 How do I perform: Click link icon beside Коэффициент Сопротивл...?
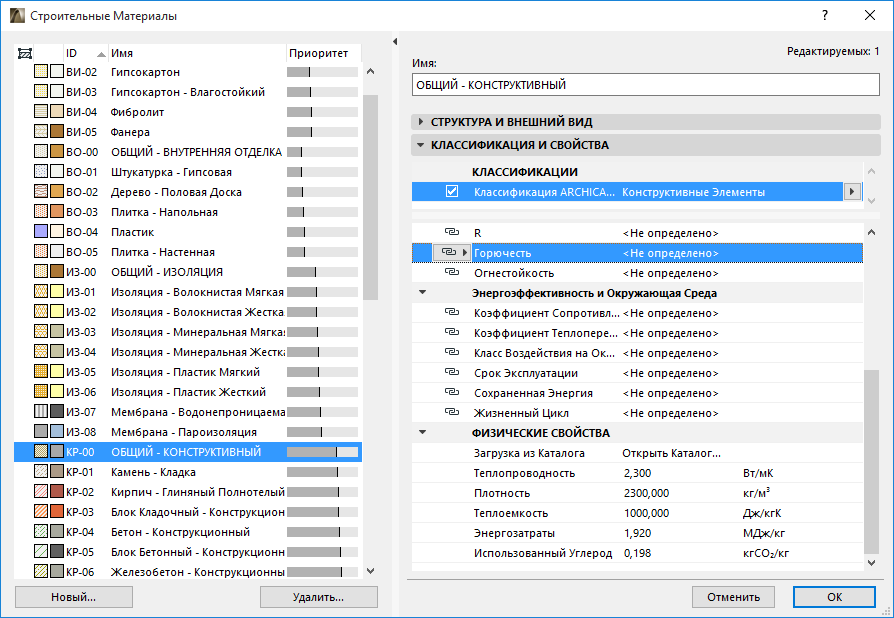point(452,312)
